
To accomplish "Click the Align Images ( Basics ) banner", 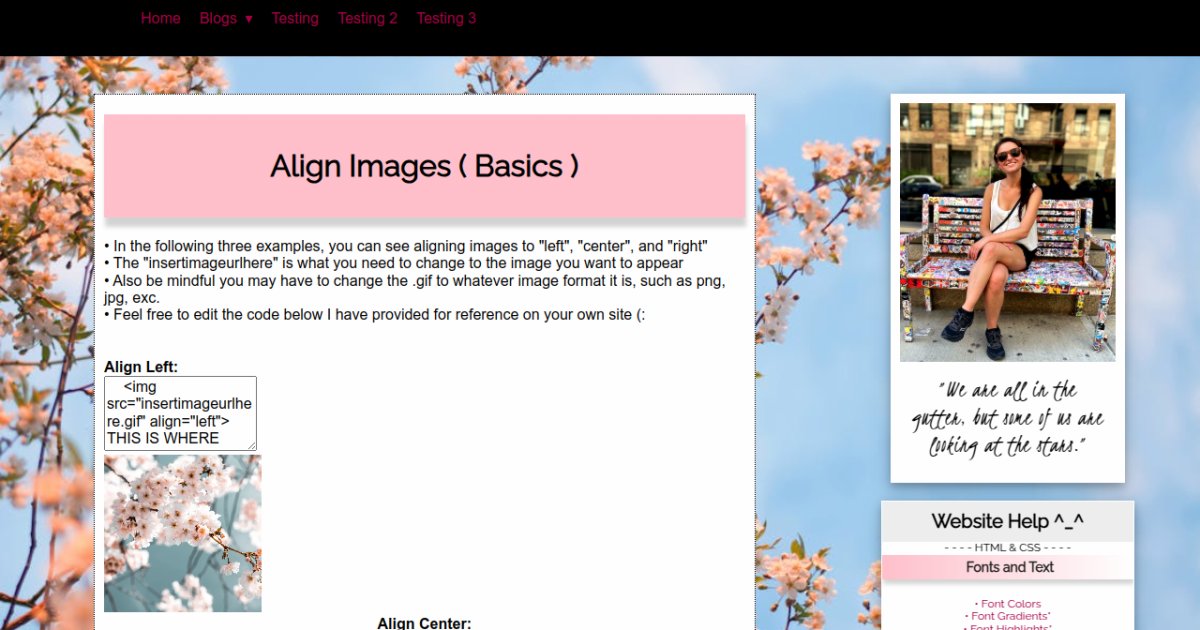I will (424, 166).
